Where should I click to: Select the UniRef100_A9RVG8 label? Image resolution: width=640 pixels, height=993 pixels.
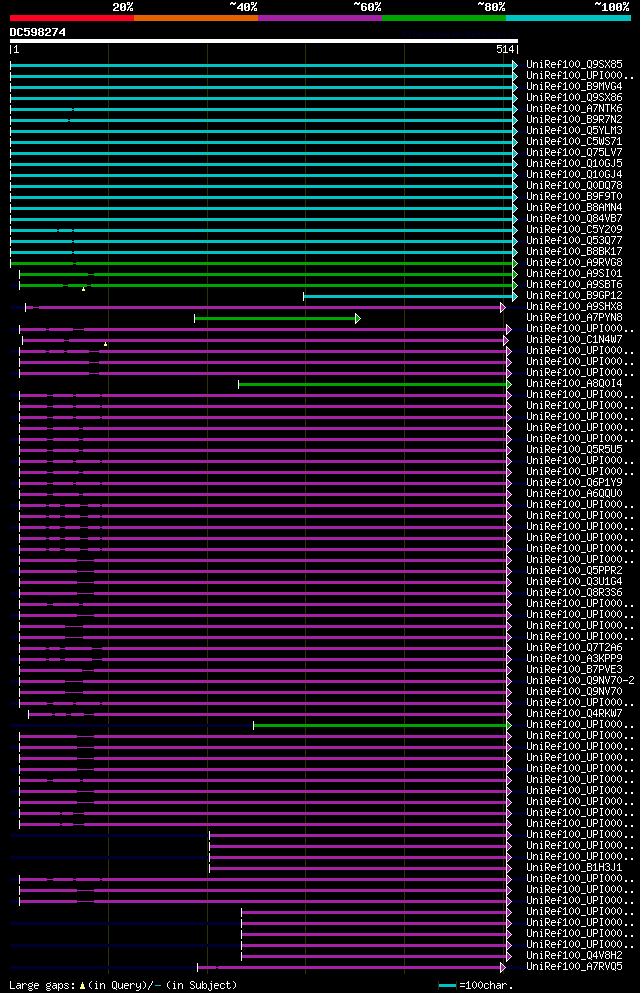pyautogui.click(x=574, y=263)
